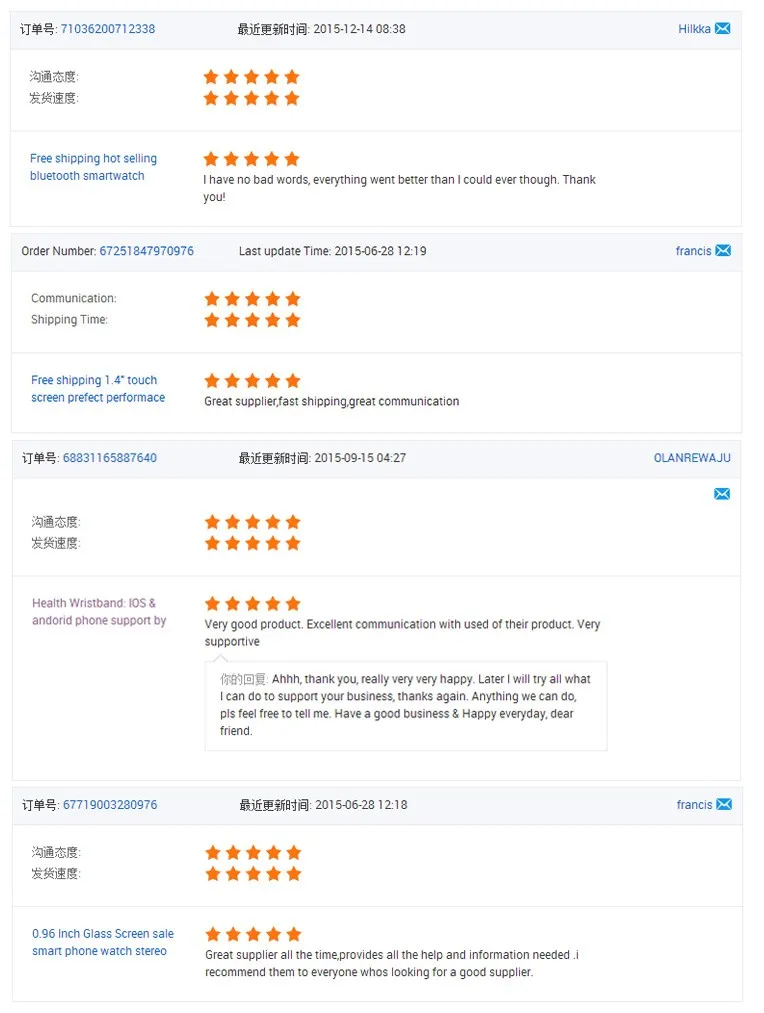Open order number 71036200712338
The image size is (764, 1013).
(x=108, y=29)
